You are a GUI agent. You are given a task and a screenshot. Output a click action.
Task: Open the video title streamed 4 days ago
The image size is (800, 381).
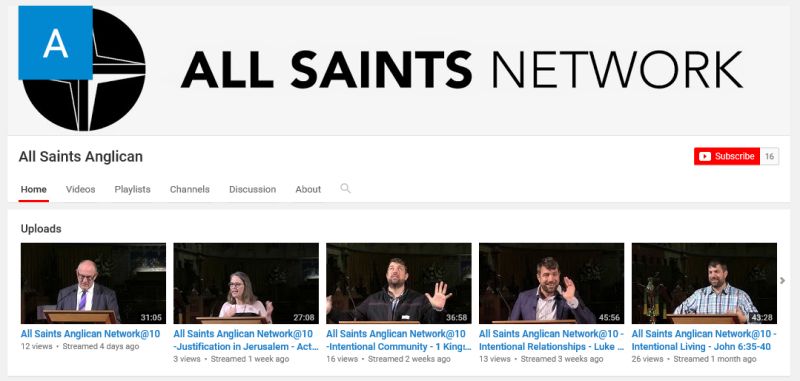click(90, 334)
